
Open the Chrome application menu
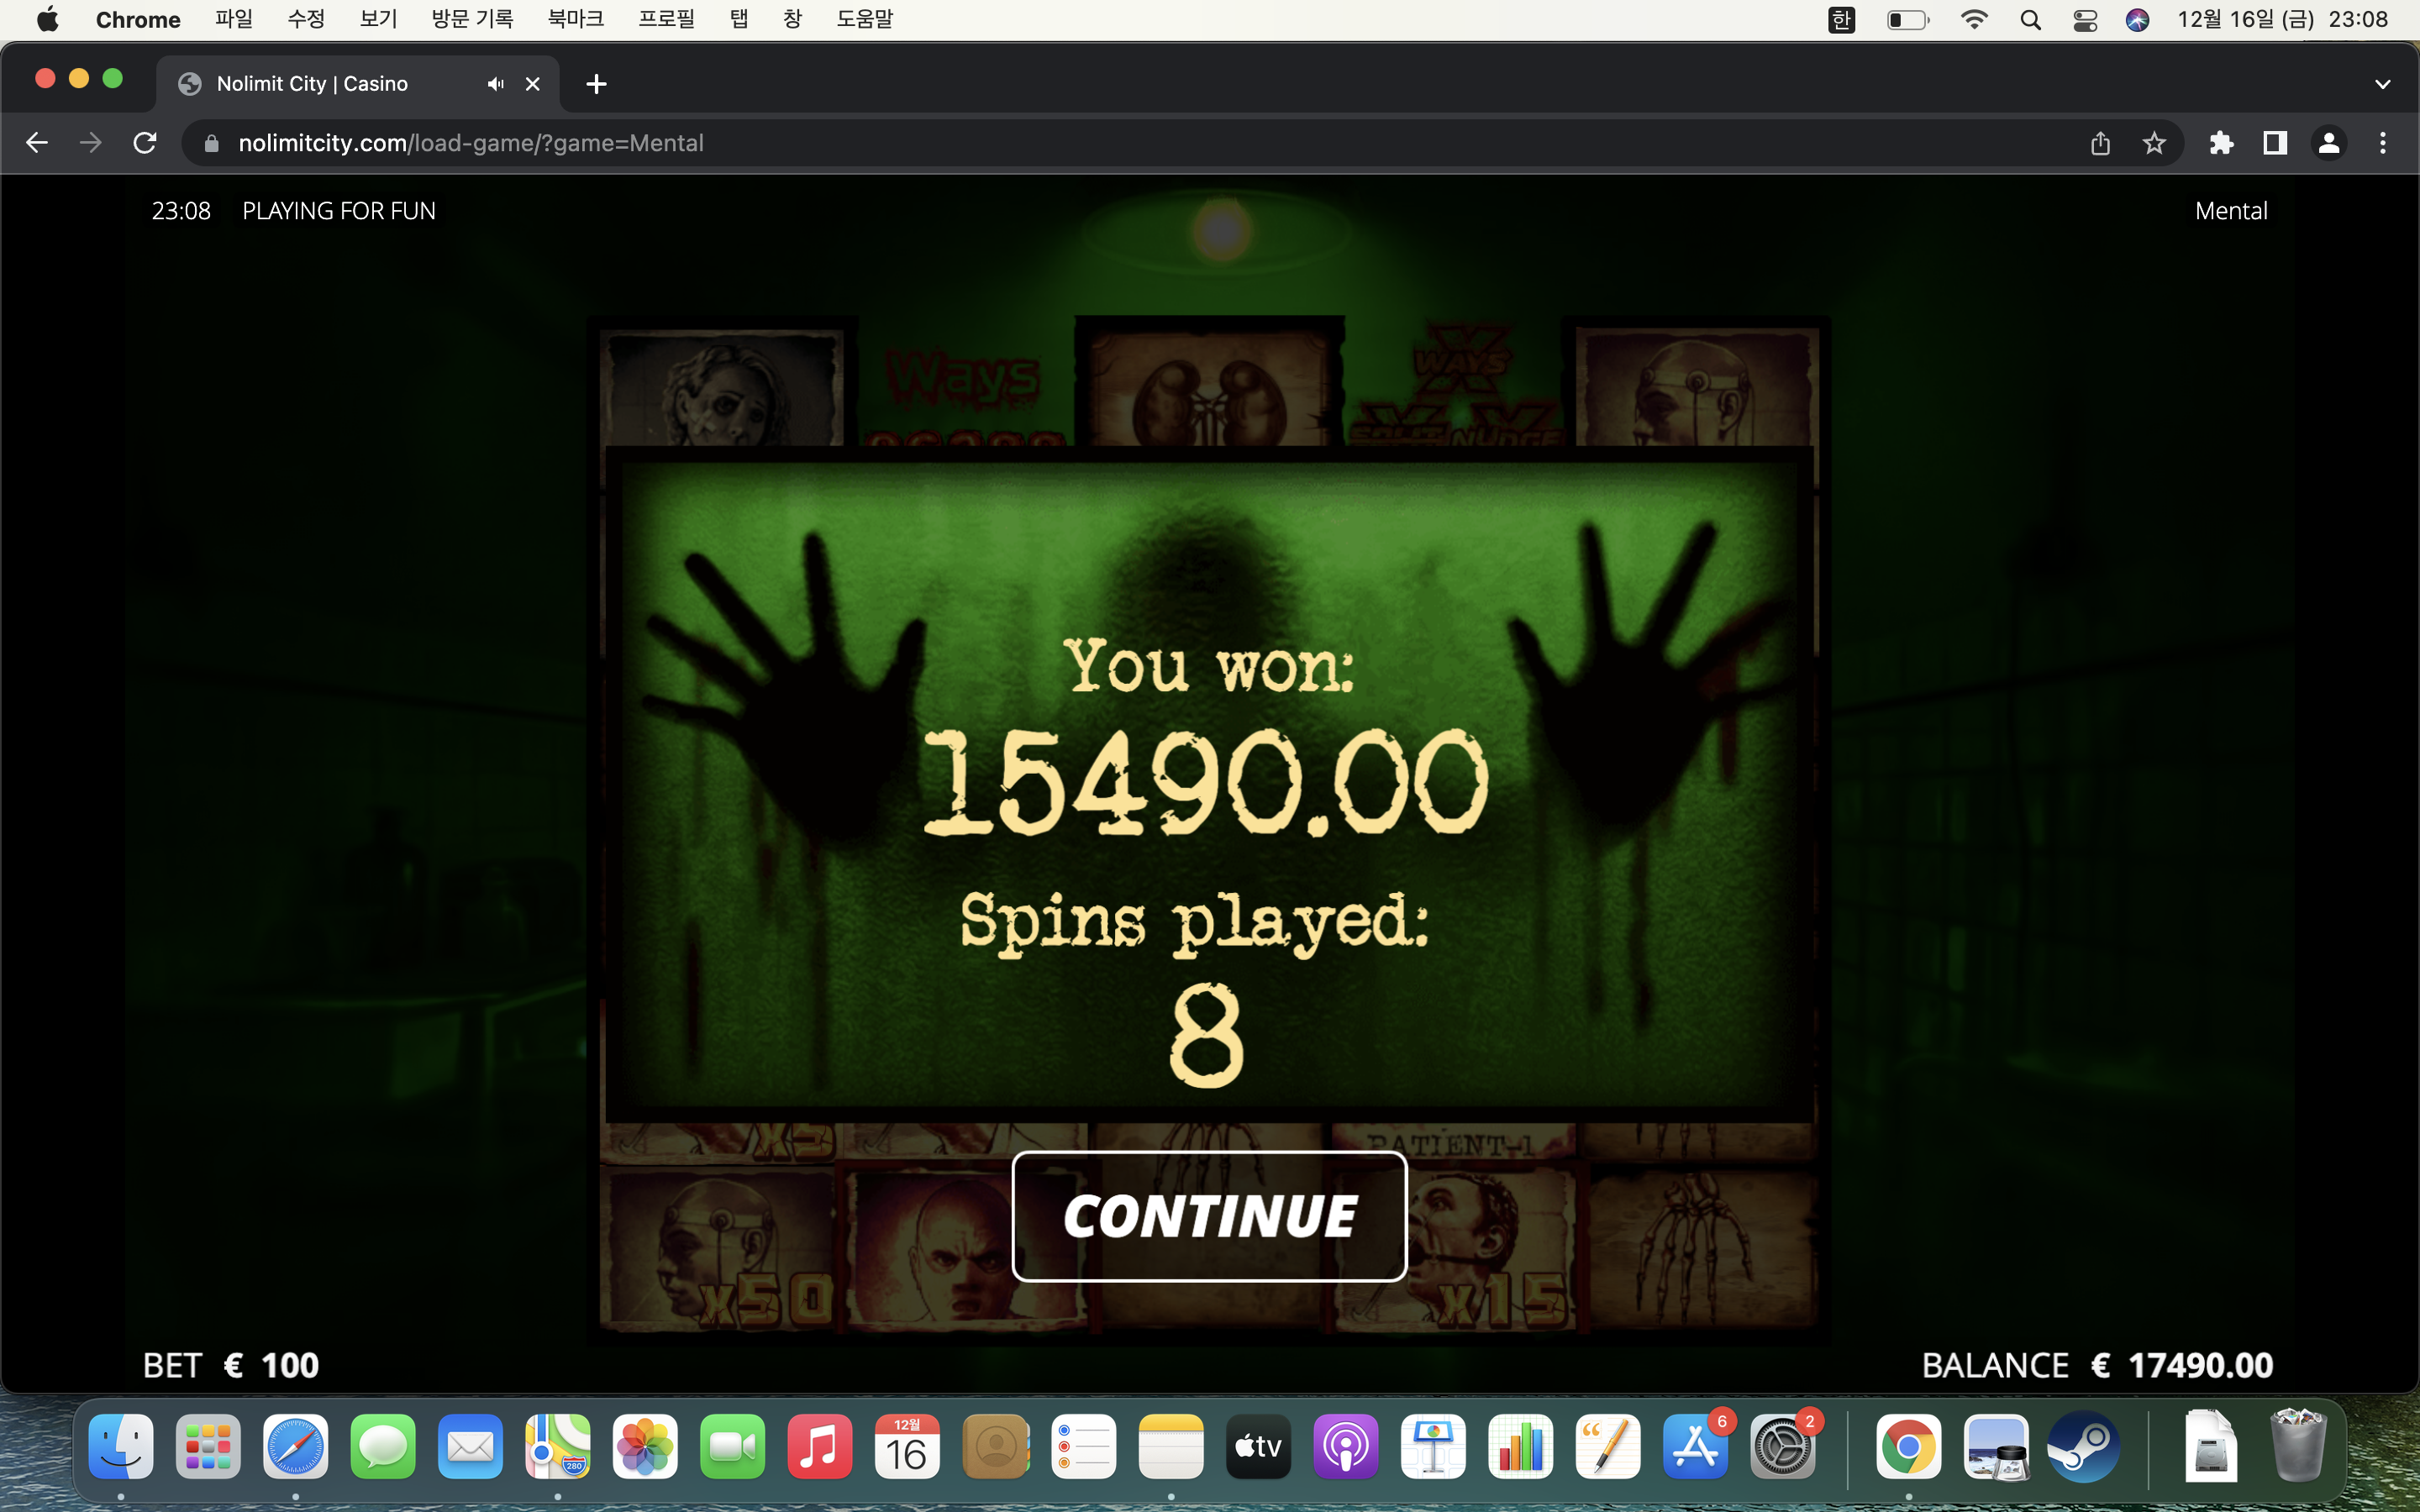click(138, 19)
